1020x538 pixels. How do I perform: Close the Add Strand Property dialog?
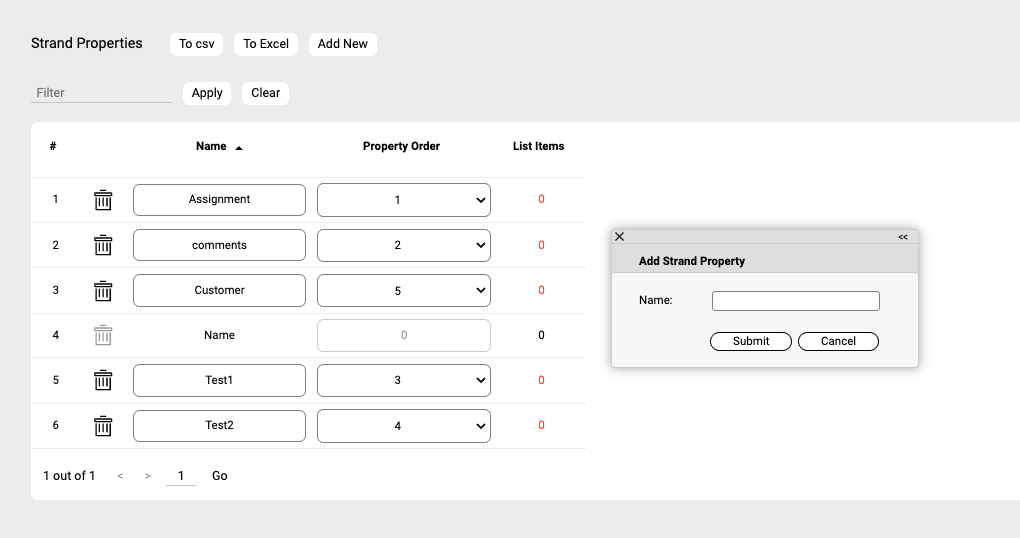tap(619, 237)
